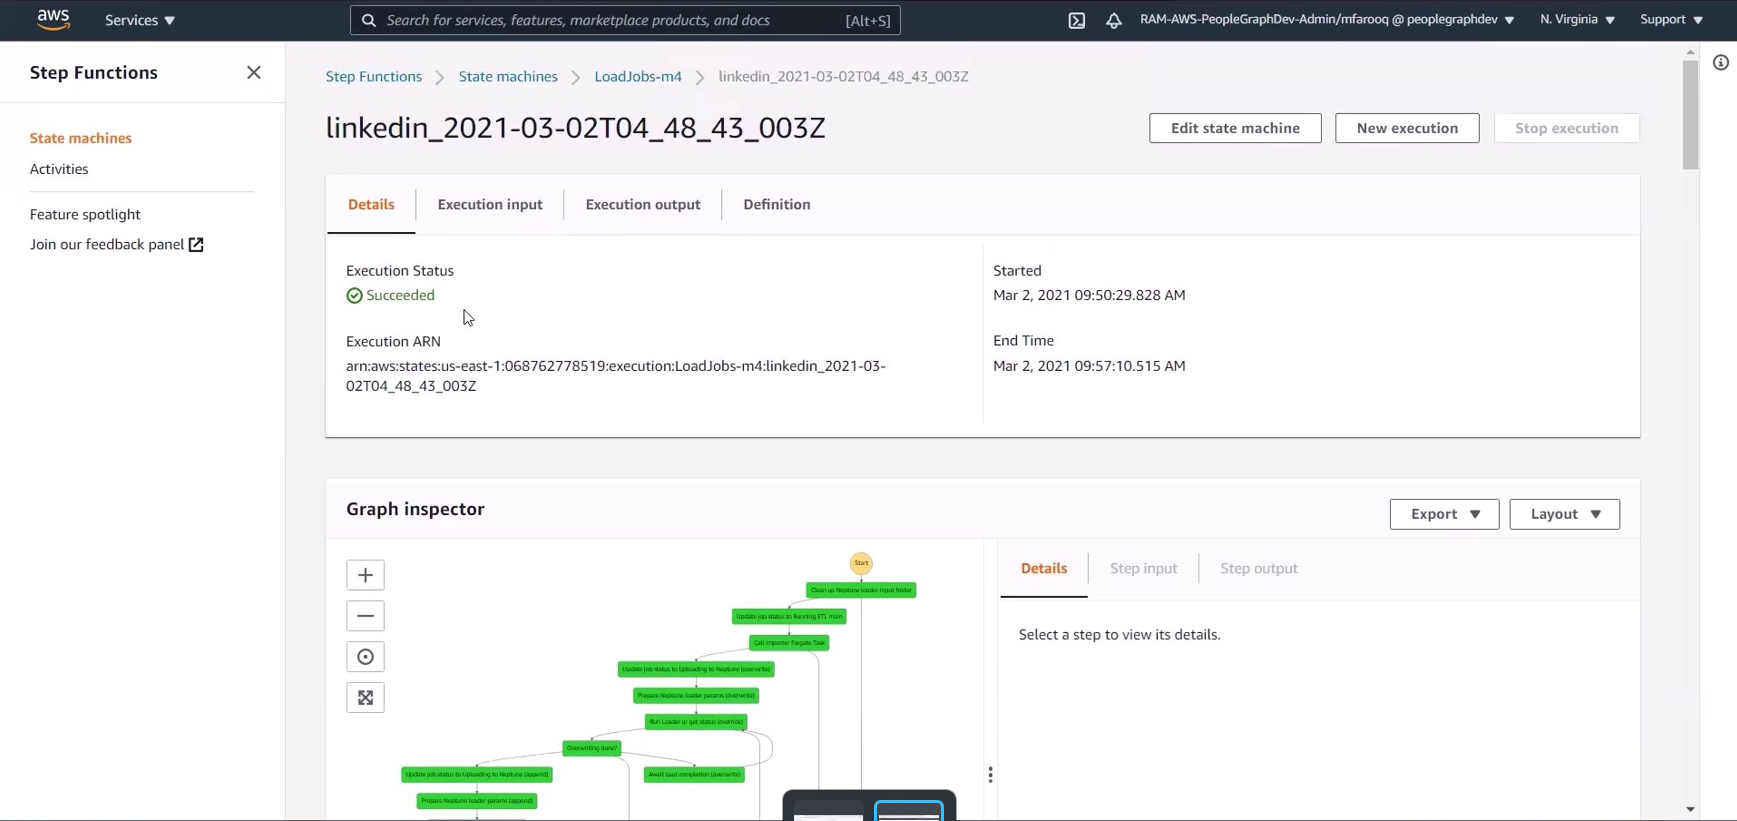Select Await load completion (overwrite) node
The image size is (1737, 821).
click(694, 774)
